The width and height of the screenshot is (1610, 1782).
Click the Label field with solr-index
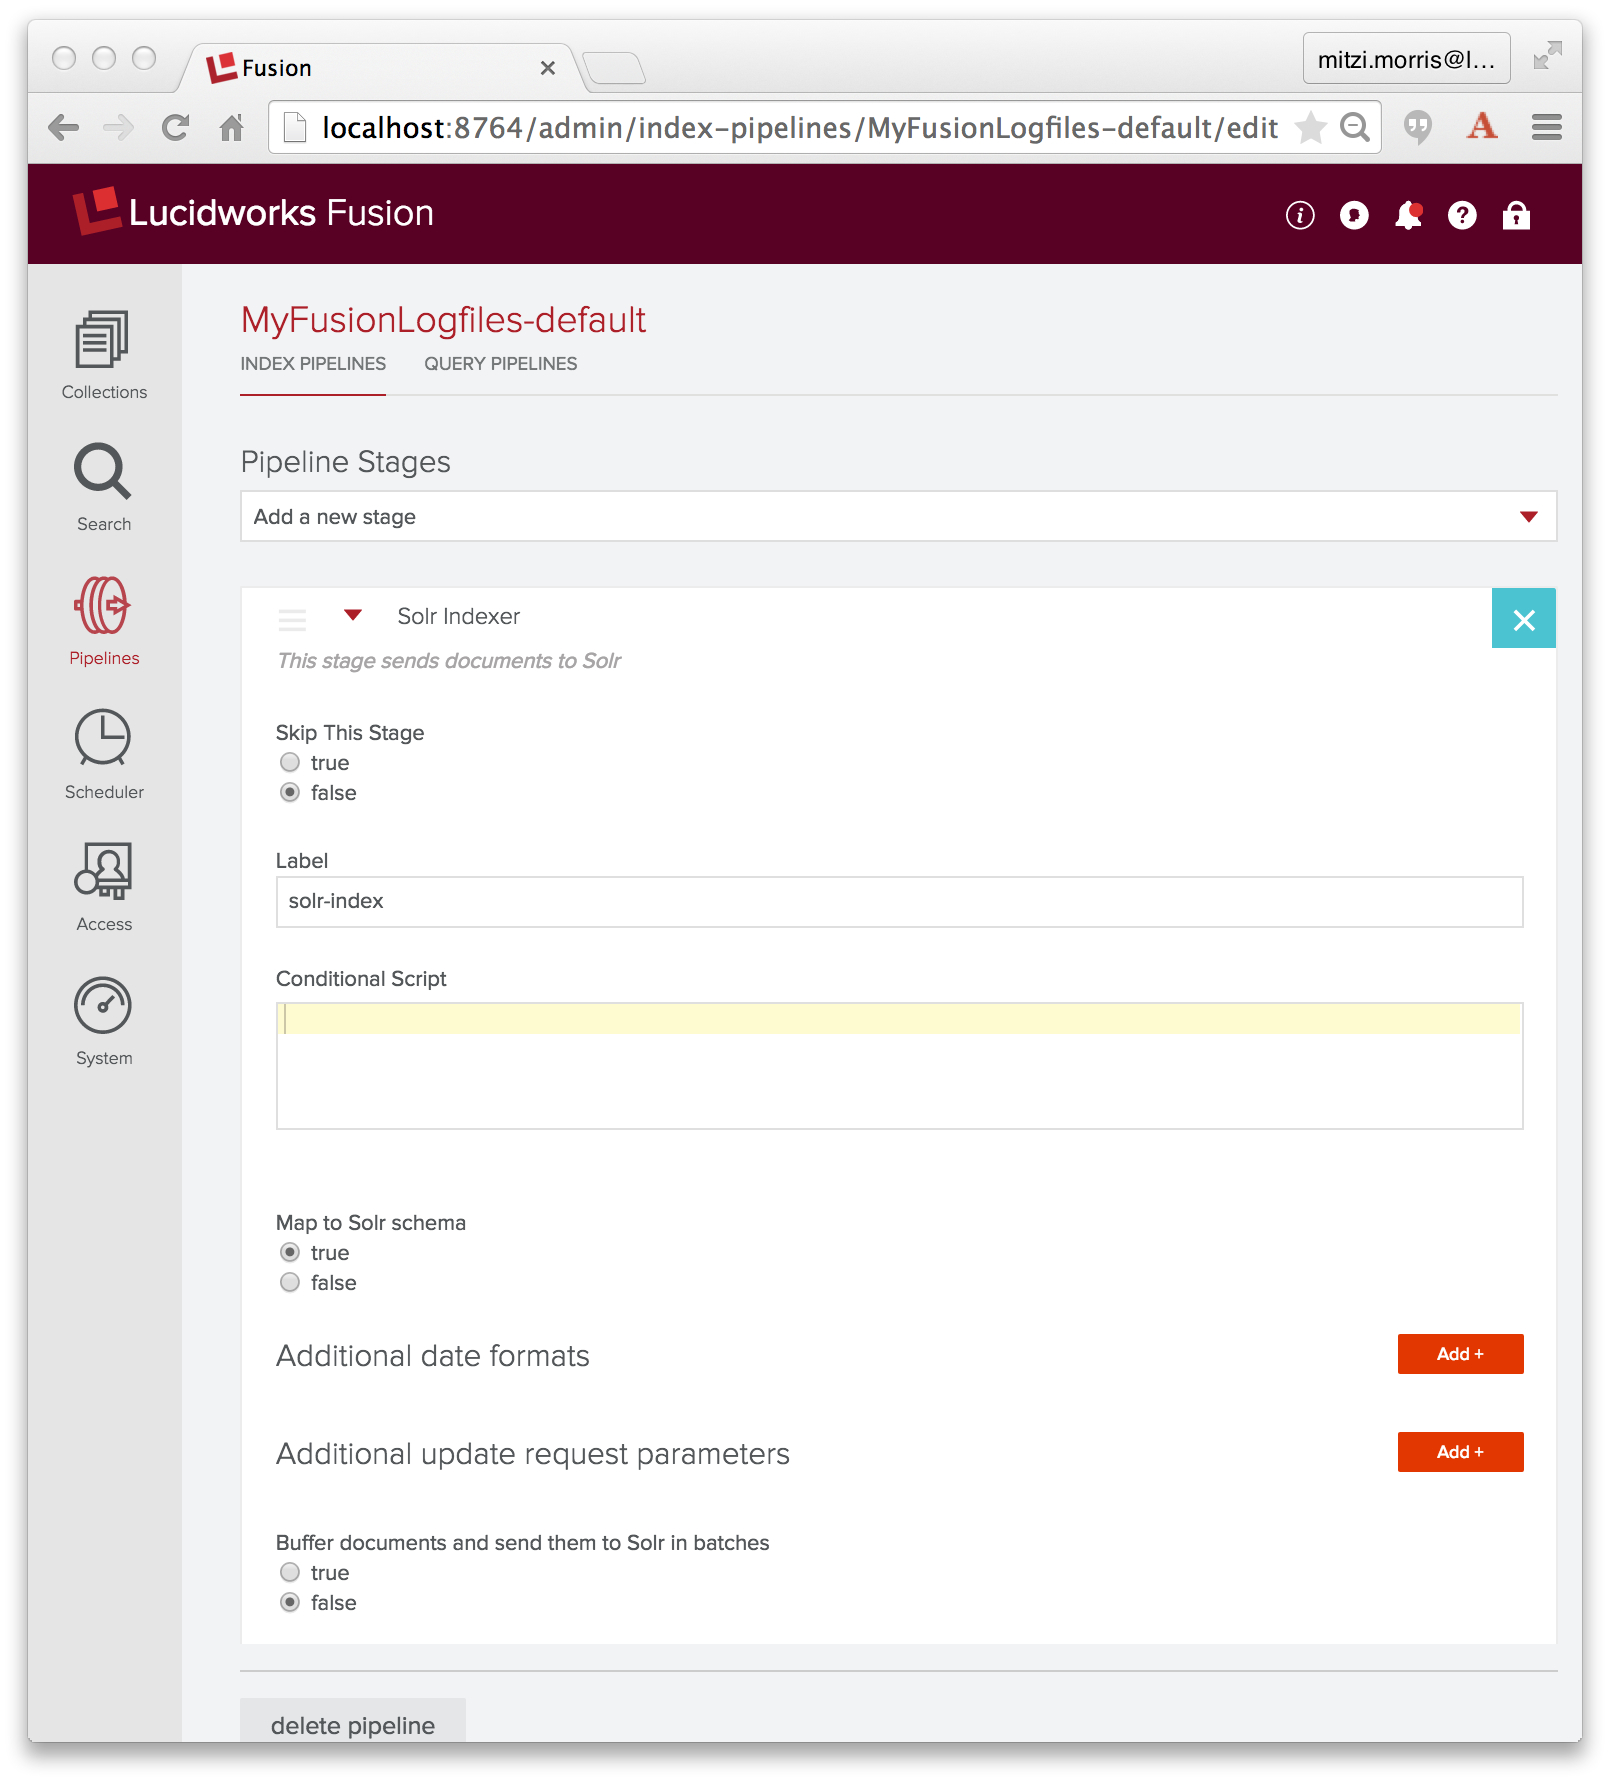click(899, 902)
